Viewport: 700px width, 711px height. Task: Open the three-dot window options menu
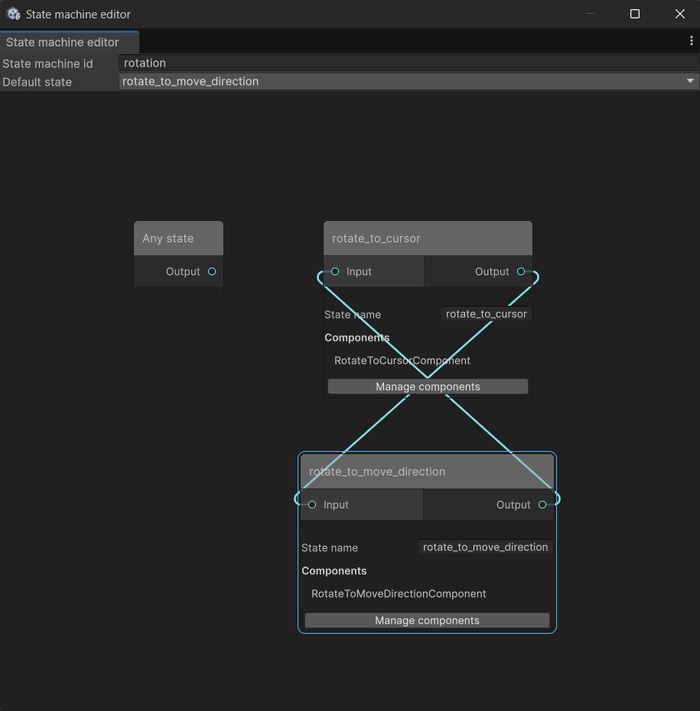coord(691,41)
